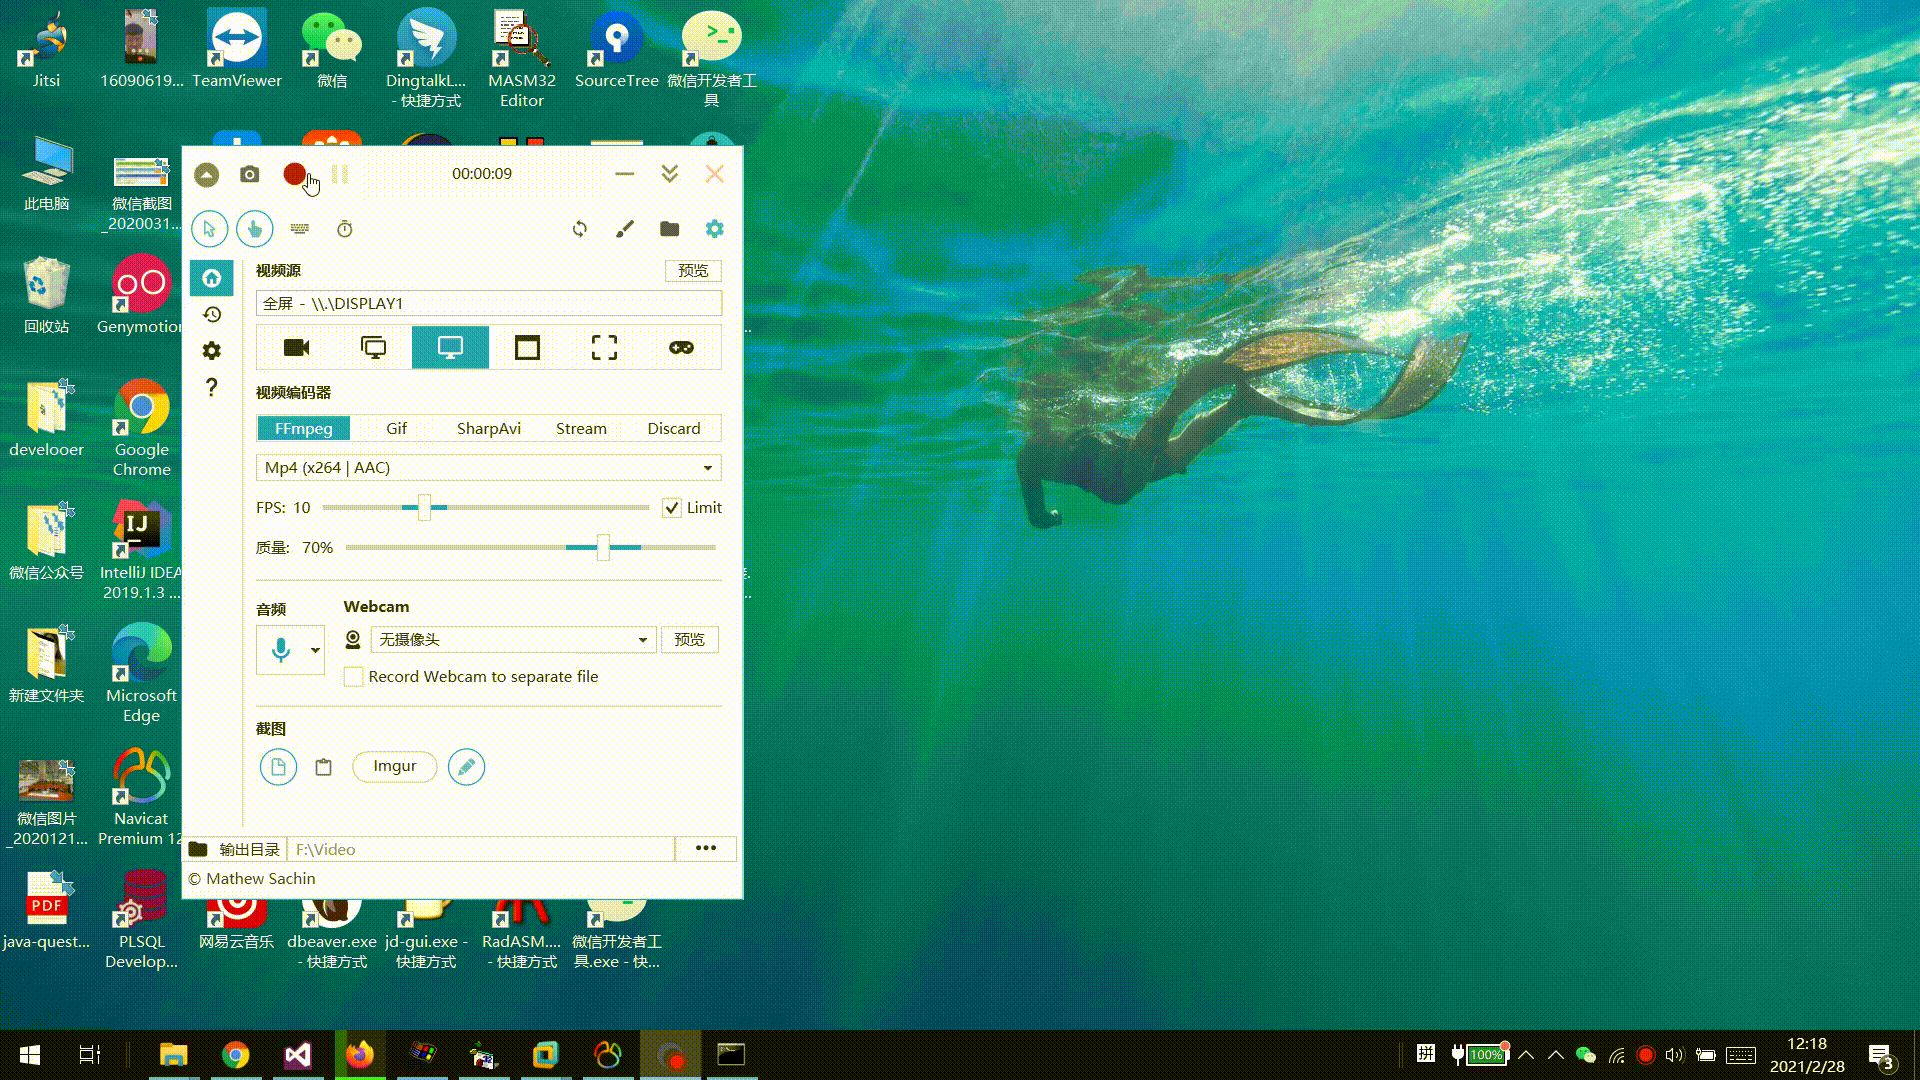Click the video source preview button
Screen dimensions: 1920x1080
click(692, 271)
